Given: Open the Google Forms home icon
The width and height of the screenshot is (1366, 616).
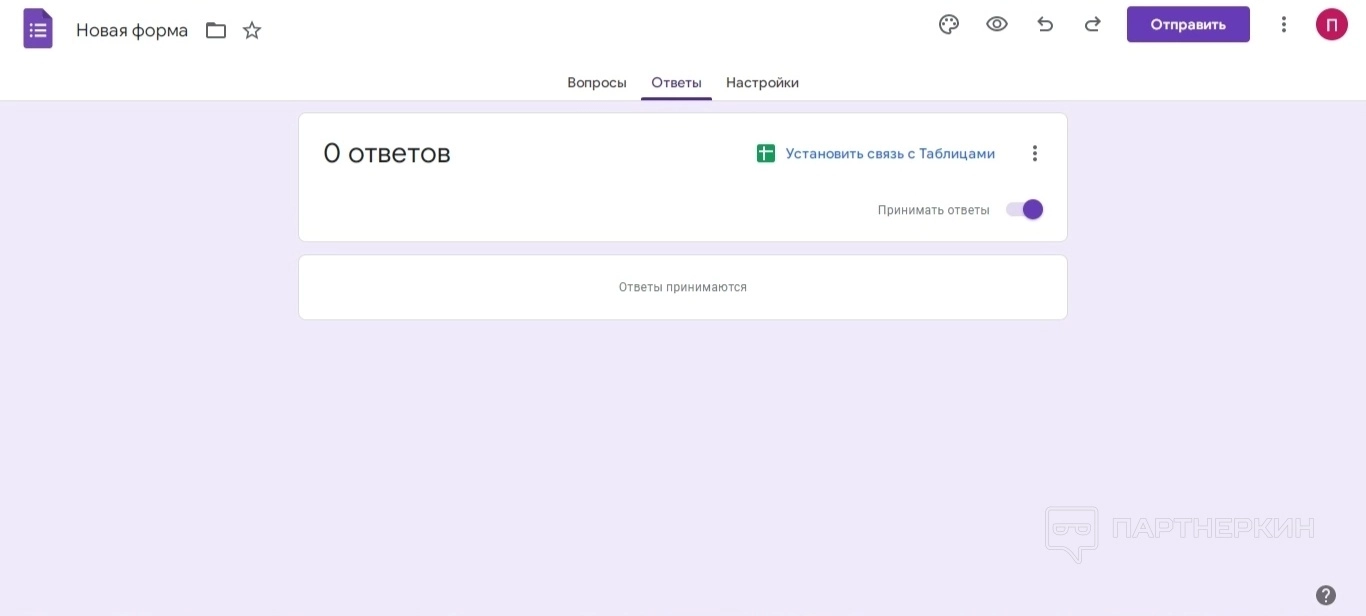Looking at the screenshot, I should 38,29.
